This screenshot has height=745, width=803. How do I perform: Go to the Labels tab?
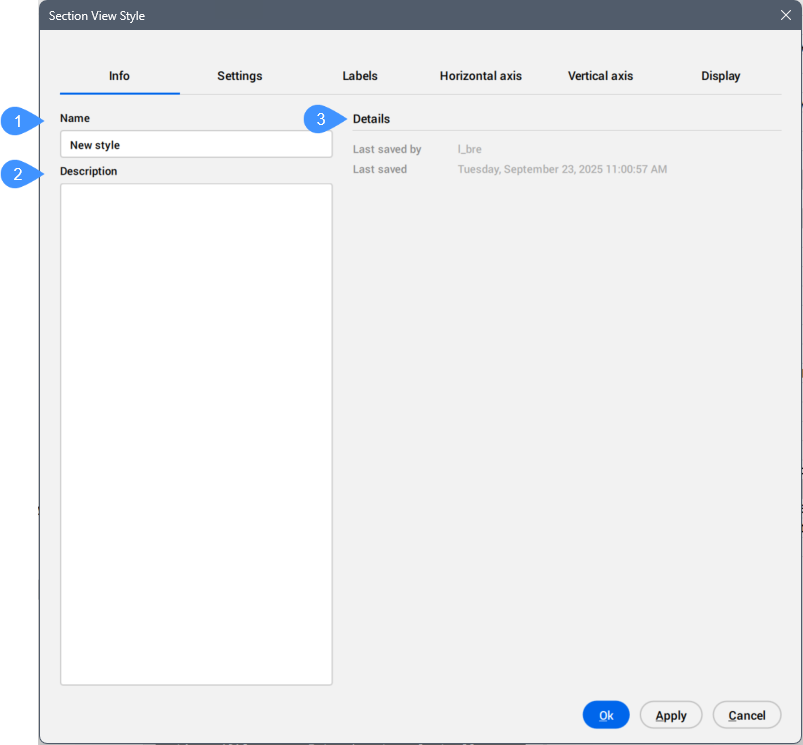tap(360, 76)
